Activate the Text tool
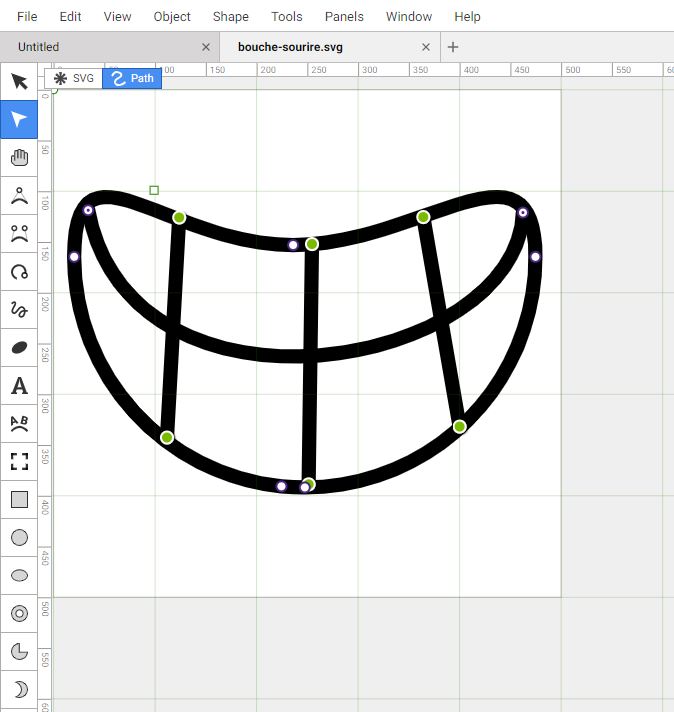The width and height of the screenshot is (674, 712). tap(19, 386)
